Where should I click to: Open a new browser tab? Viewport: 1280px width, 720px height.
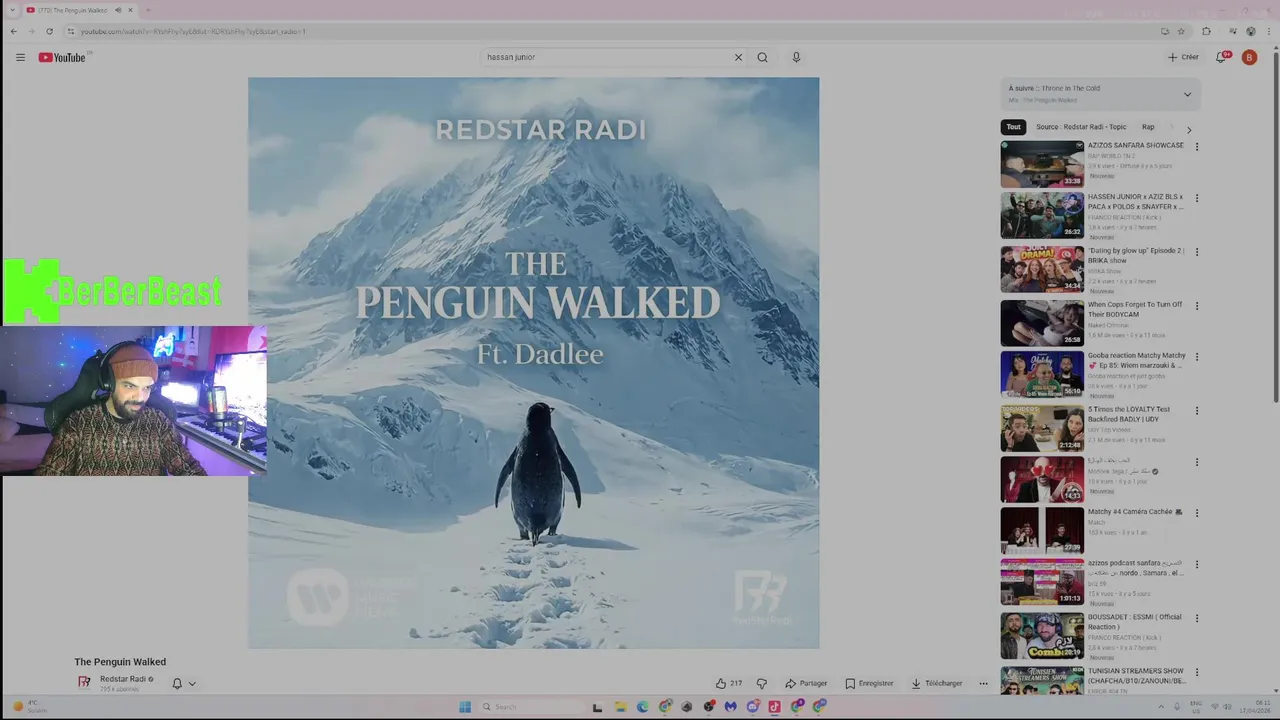click(148, 10)
